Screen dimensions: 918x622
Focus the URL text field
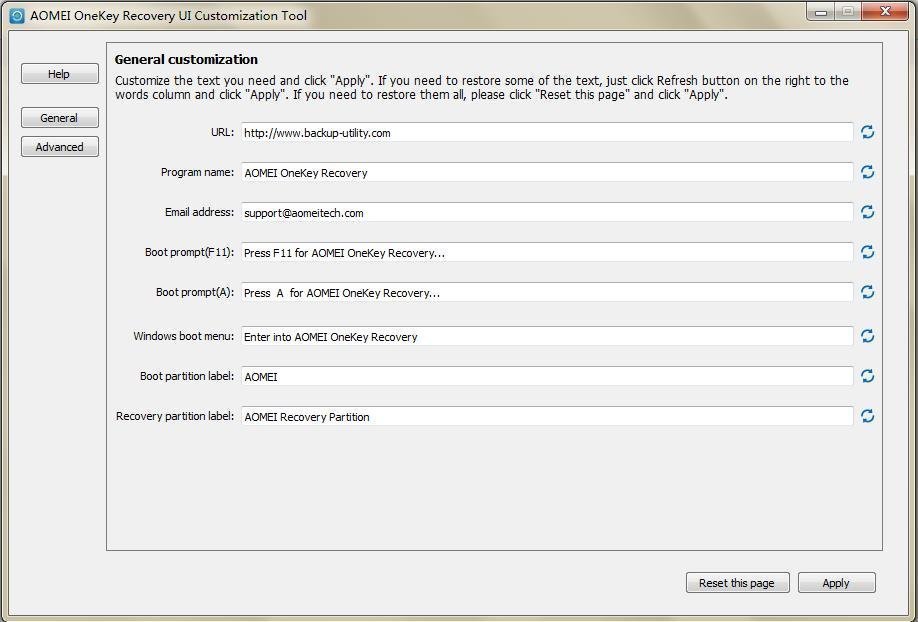pos(546,132)
